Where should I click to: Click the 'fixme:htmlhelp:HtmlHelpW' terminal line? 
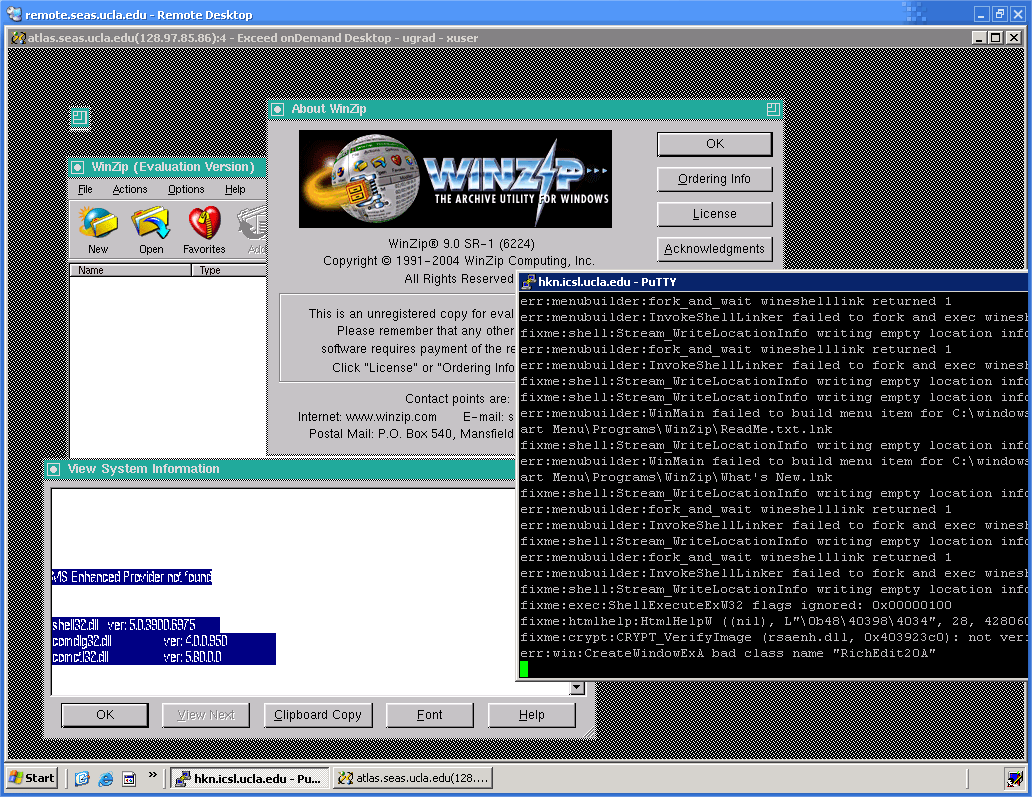[773, 621]
